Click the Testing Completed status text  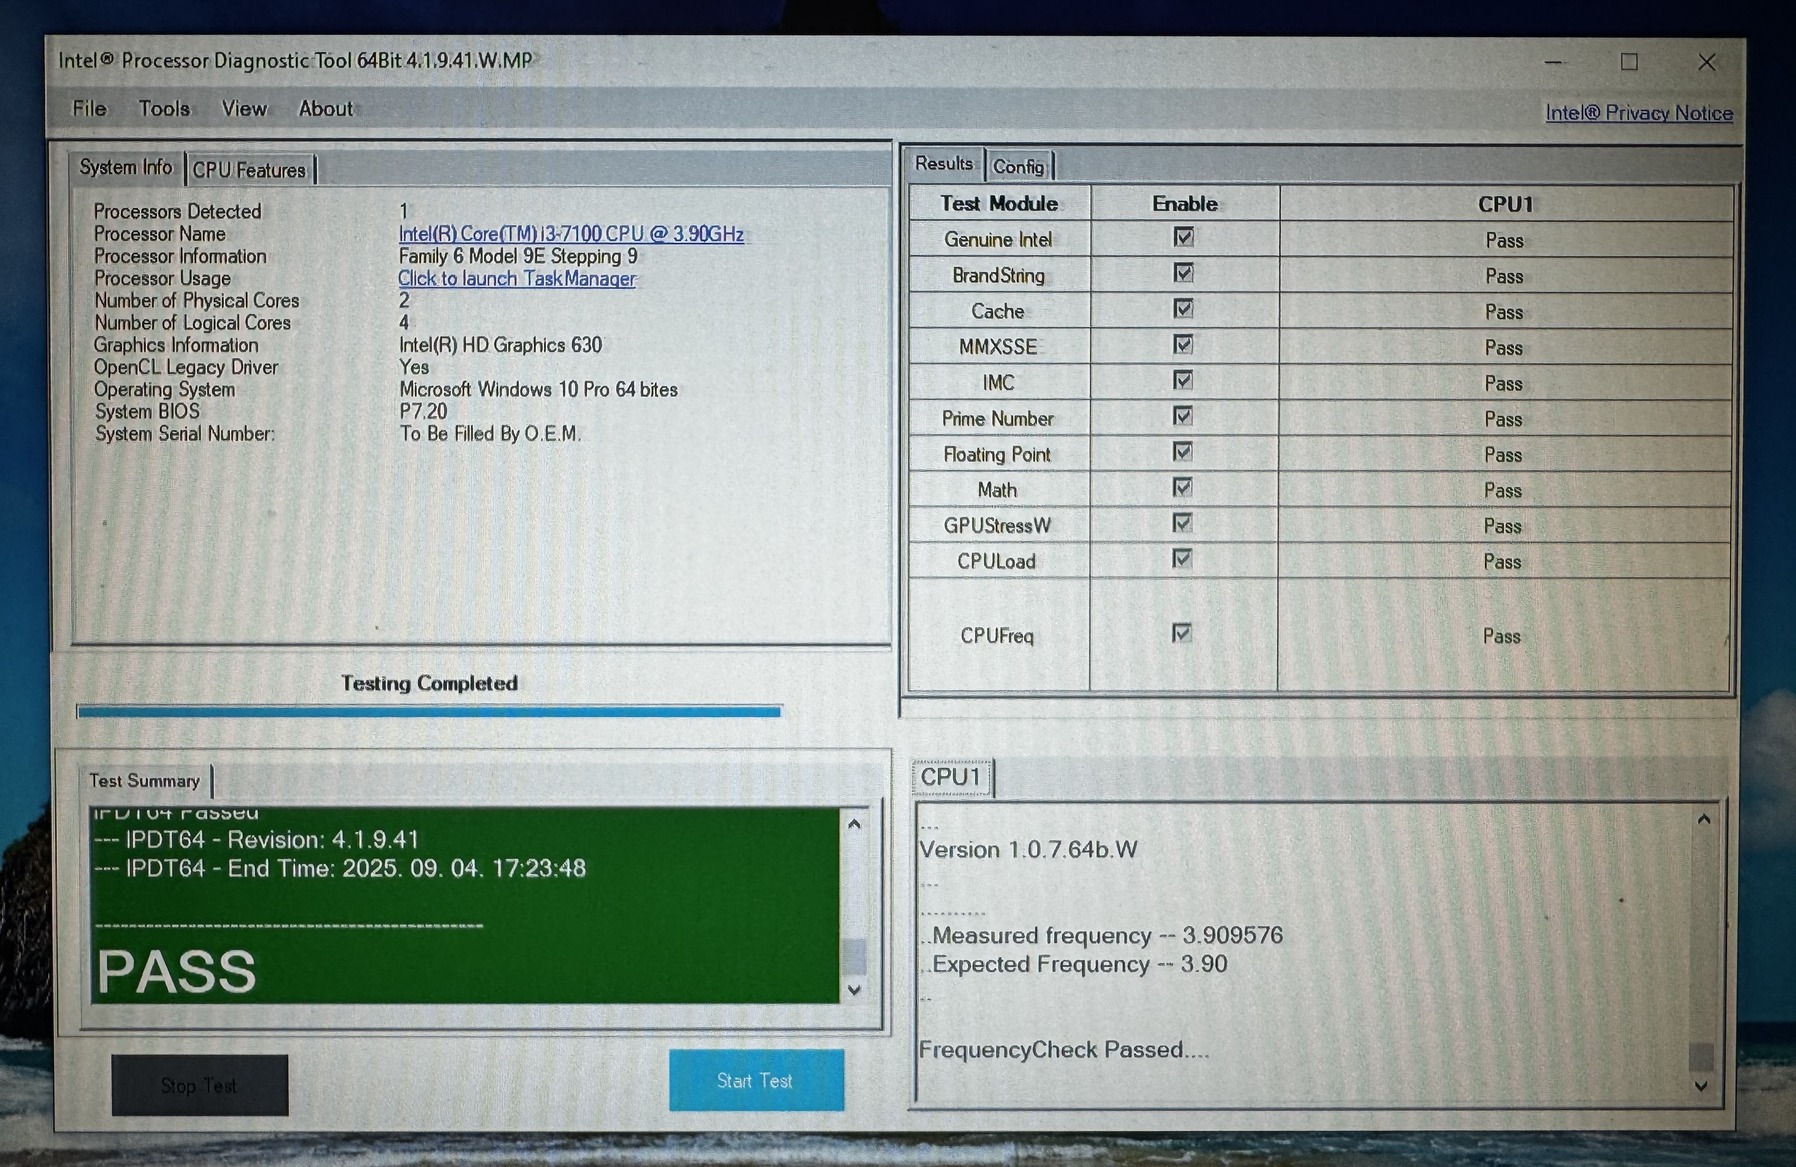[429, 683]
